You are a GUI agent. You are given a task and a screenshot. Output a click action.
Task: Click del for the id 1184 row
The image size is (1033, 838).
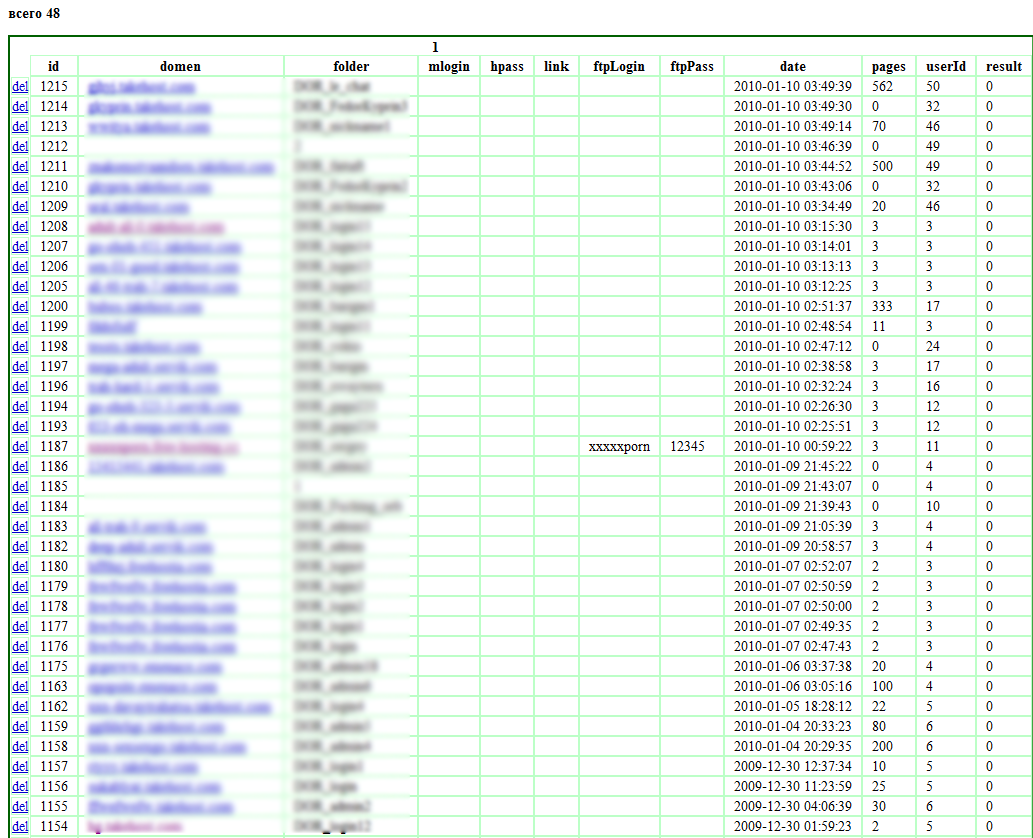[20, 507]
